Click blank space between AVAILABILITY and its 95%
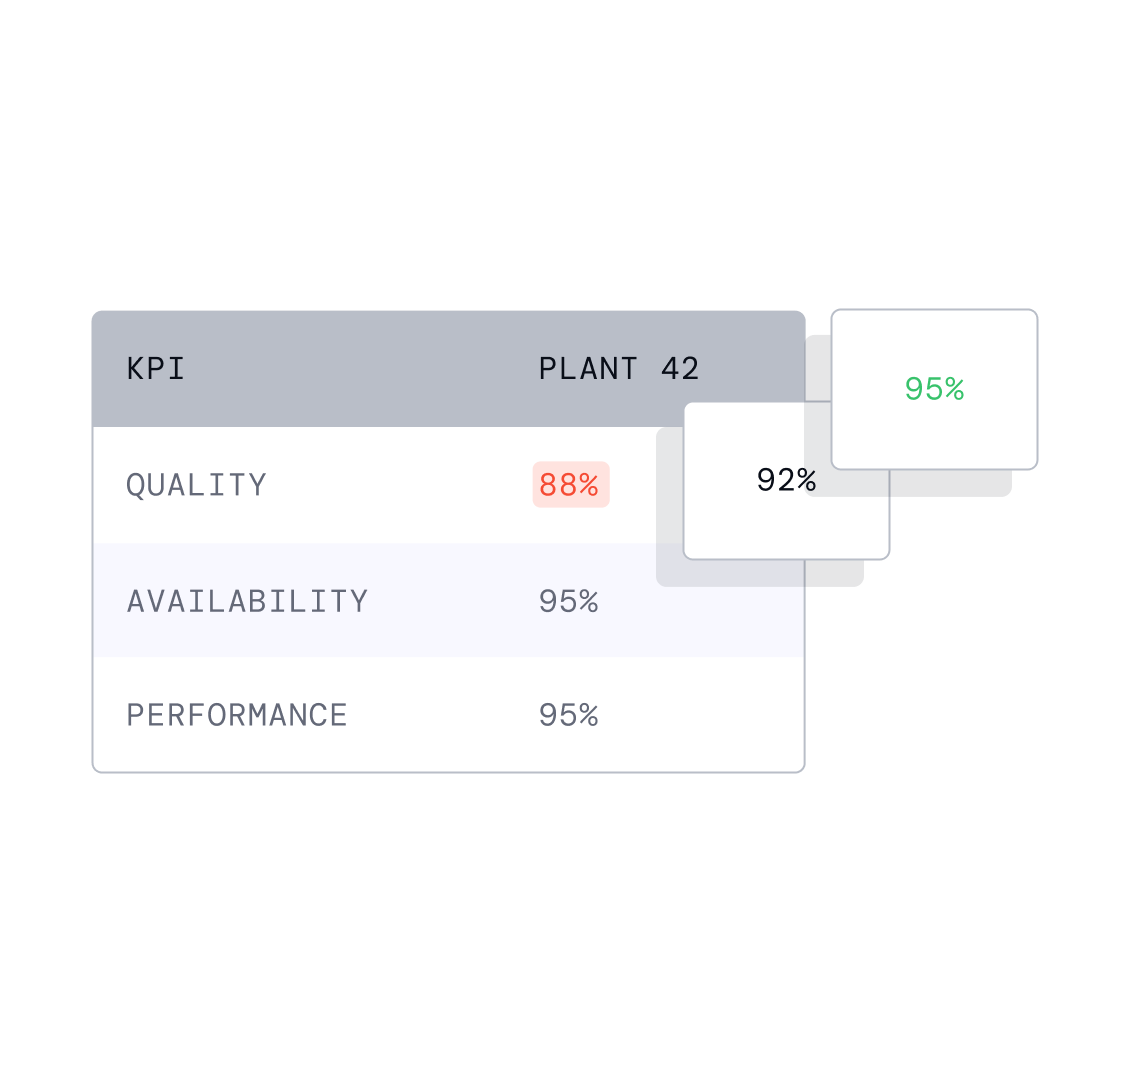Screen dimensions: 1130x1082 450,601
